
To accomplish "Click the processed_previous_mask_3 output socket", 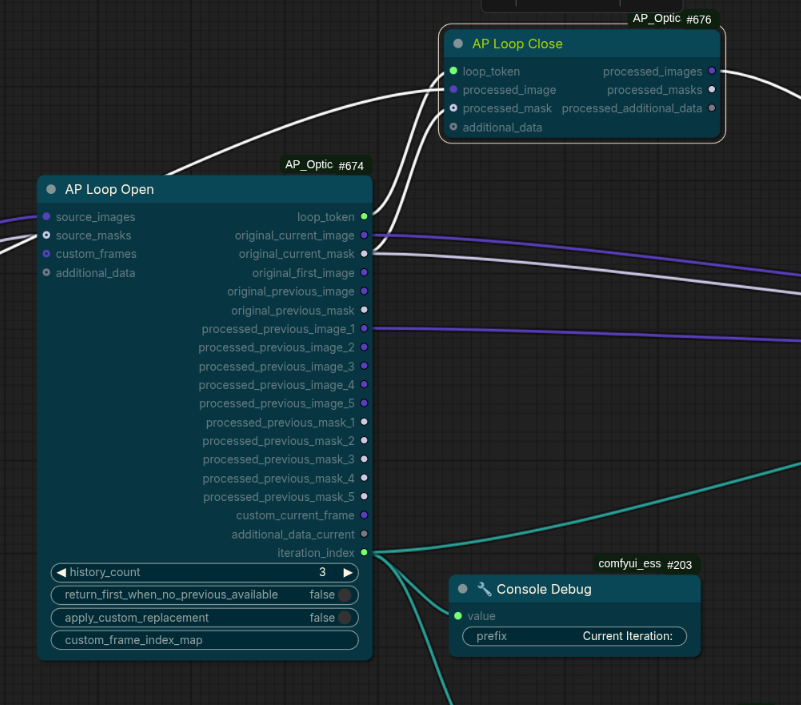I will pyautogui.click(x=364, y=459).
